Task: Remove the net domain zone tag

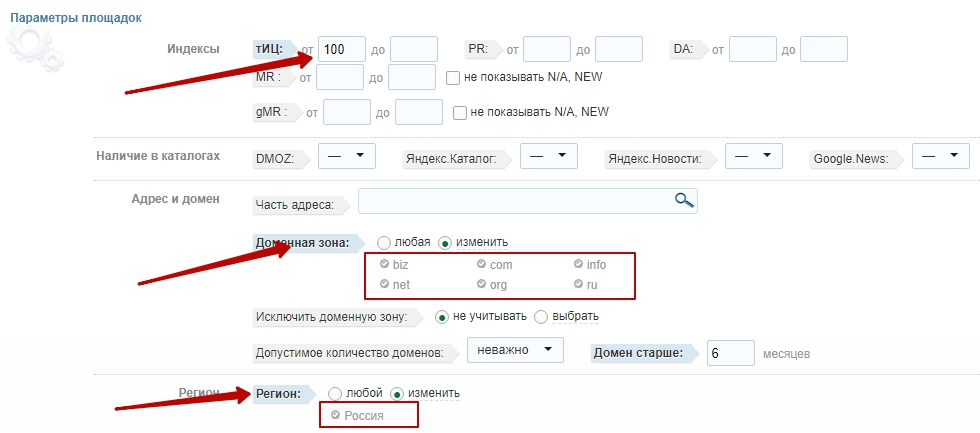Action: pyautogui.click(x=384, y=284)
